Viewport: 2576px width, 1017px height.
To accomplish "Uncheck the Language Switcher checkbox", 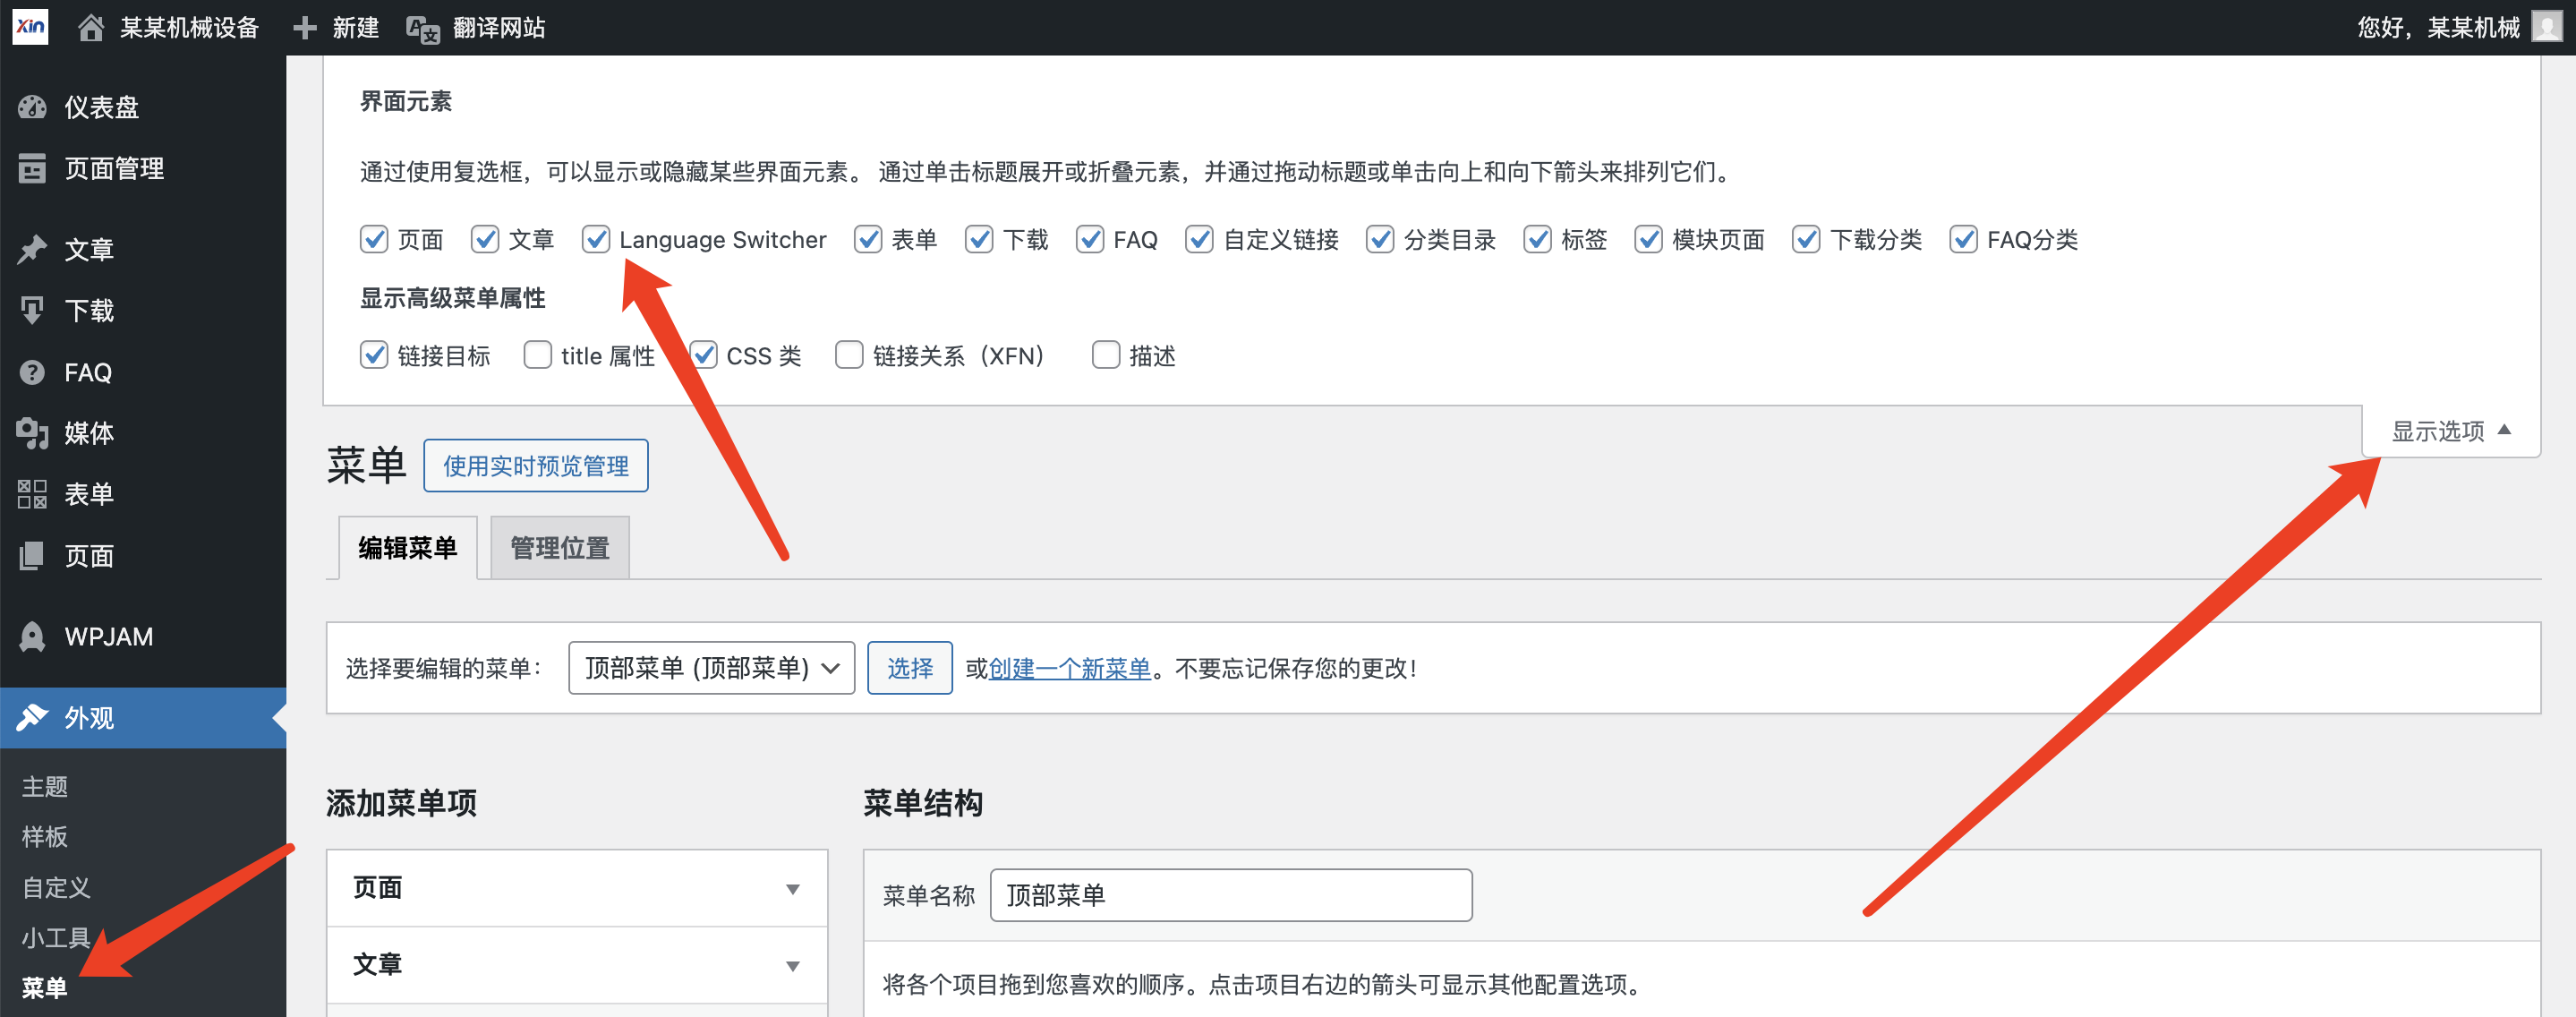I will [x=596, y=239].
